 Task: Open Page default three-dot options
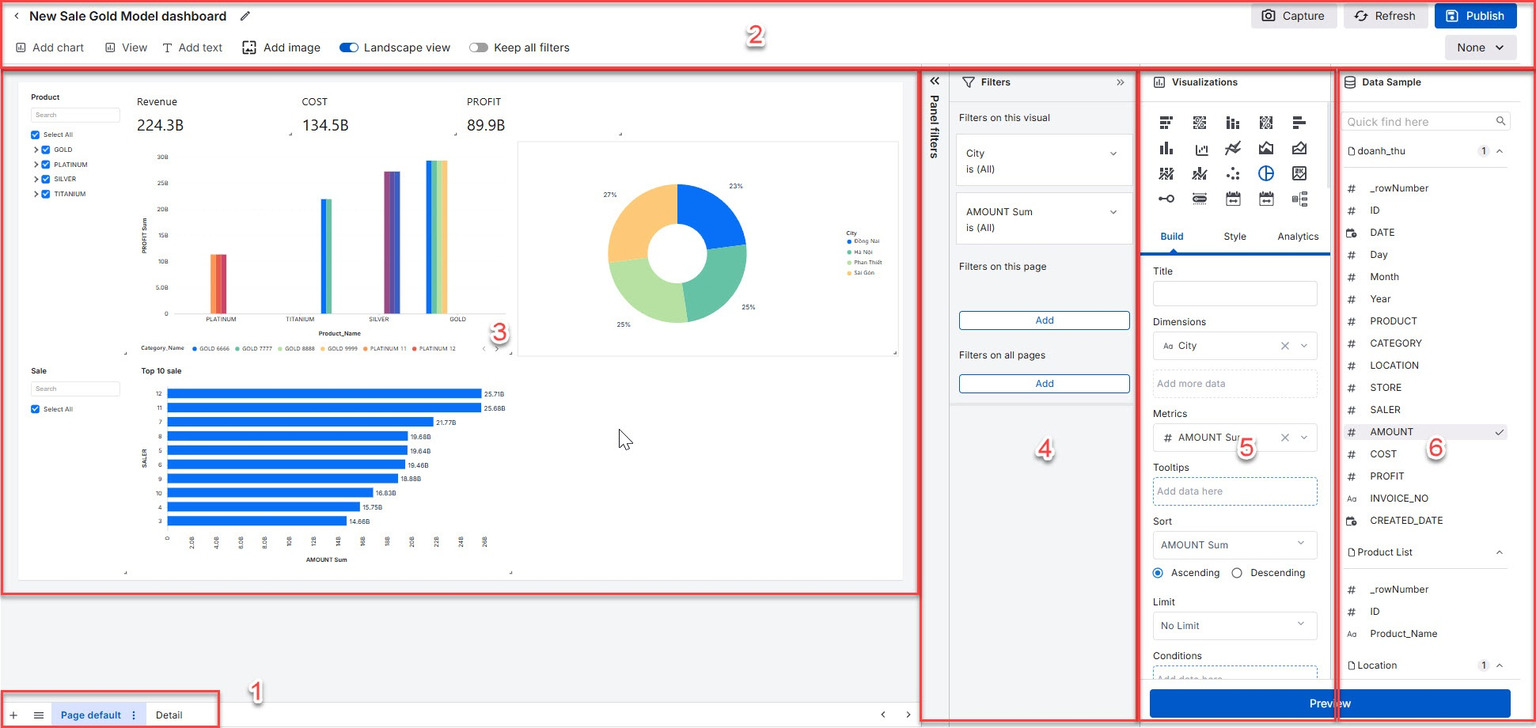tap(134, 715)
